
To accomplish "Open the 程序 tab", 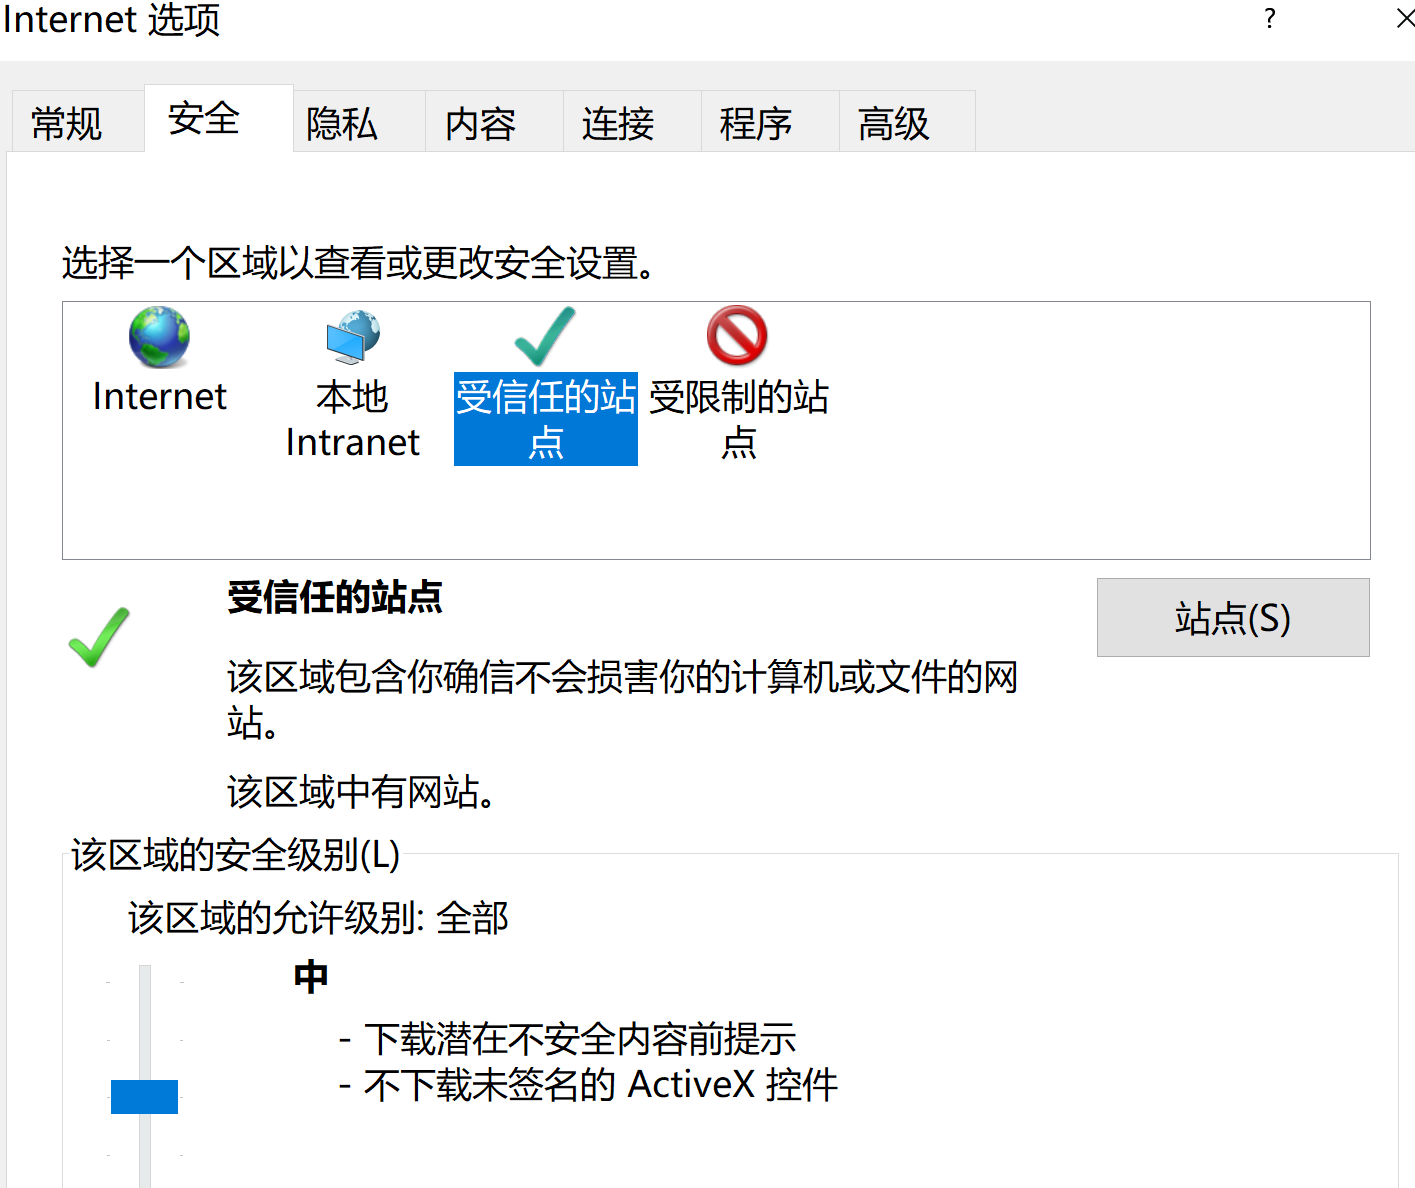I will click(x=756, y=124).
